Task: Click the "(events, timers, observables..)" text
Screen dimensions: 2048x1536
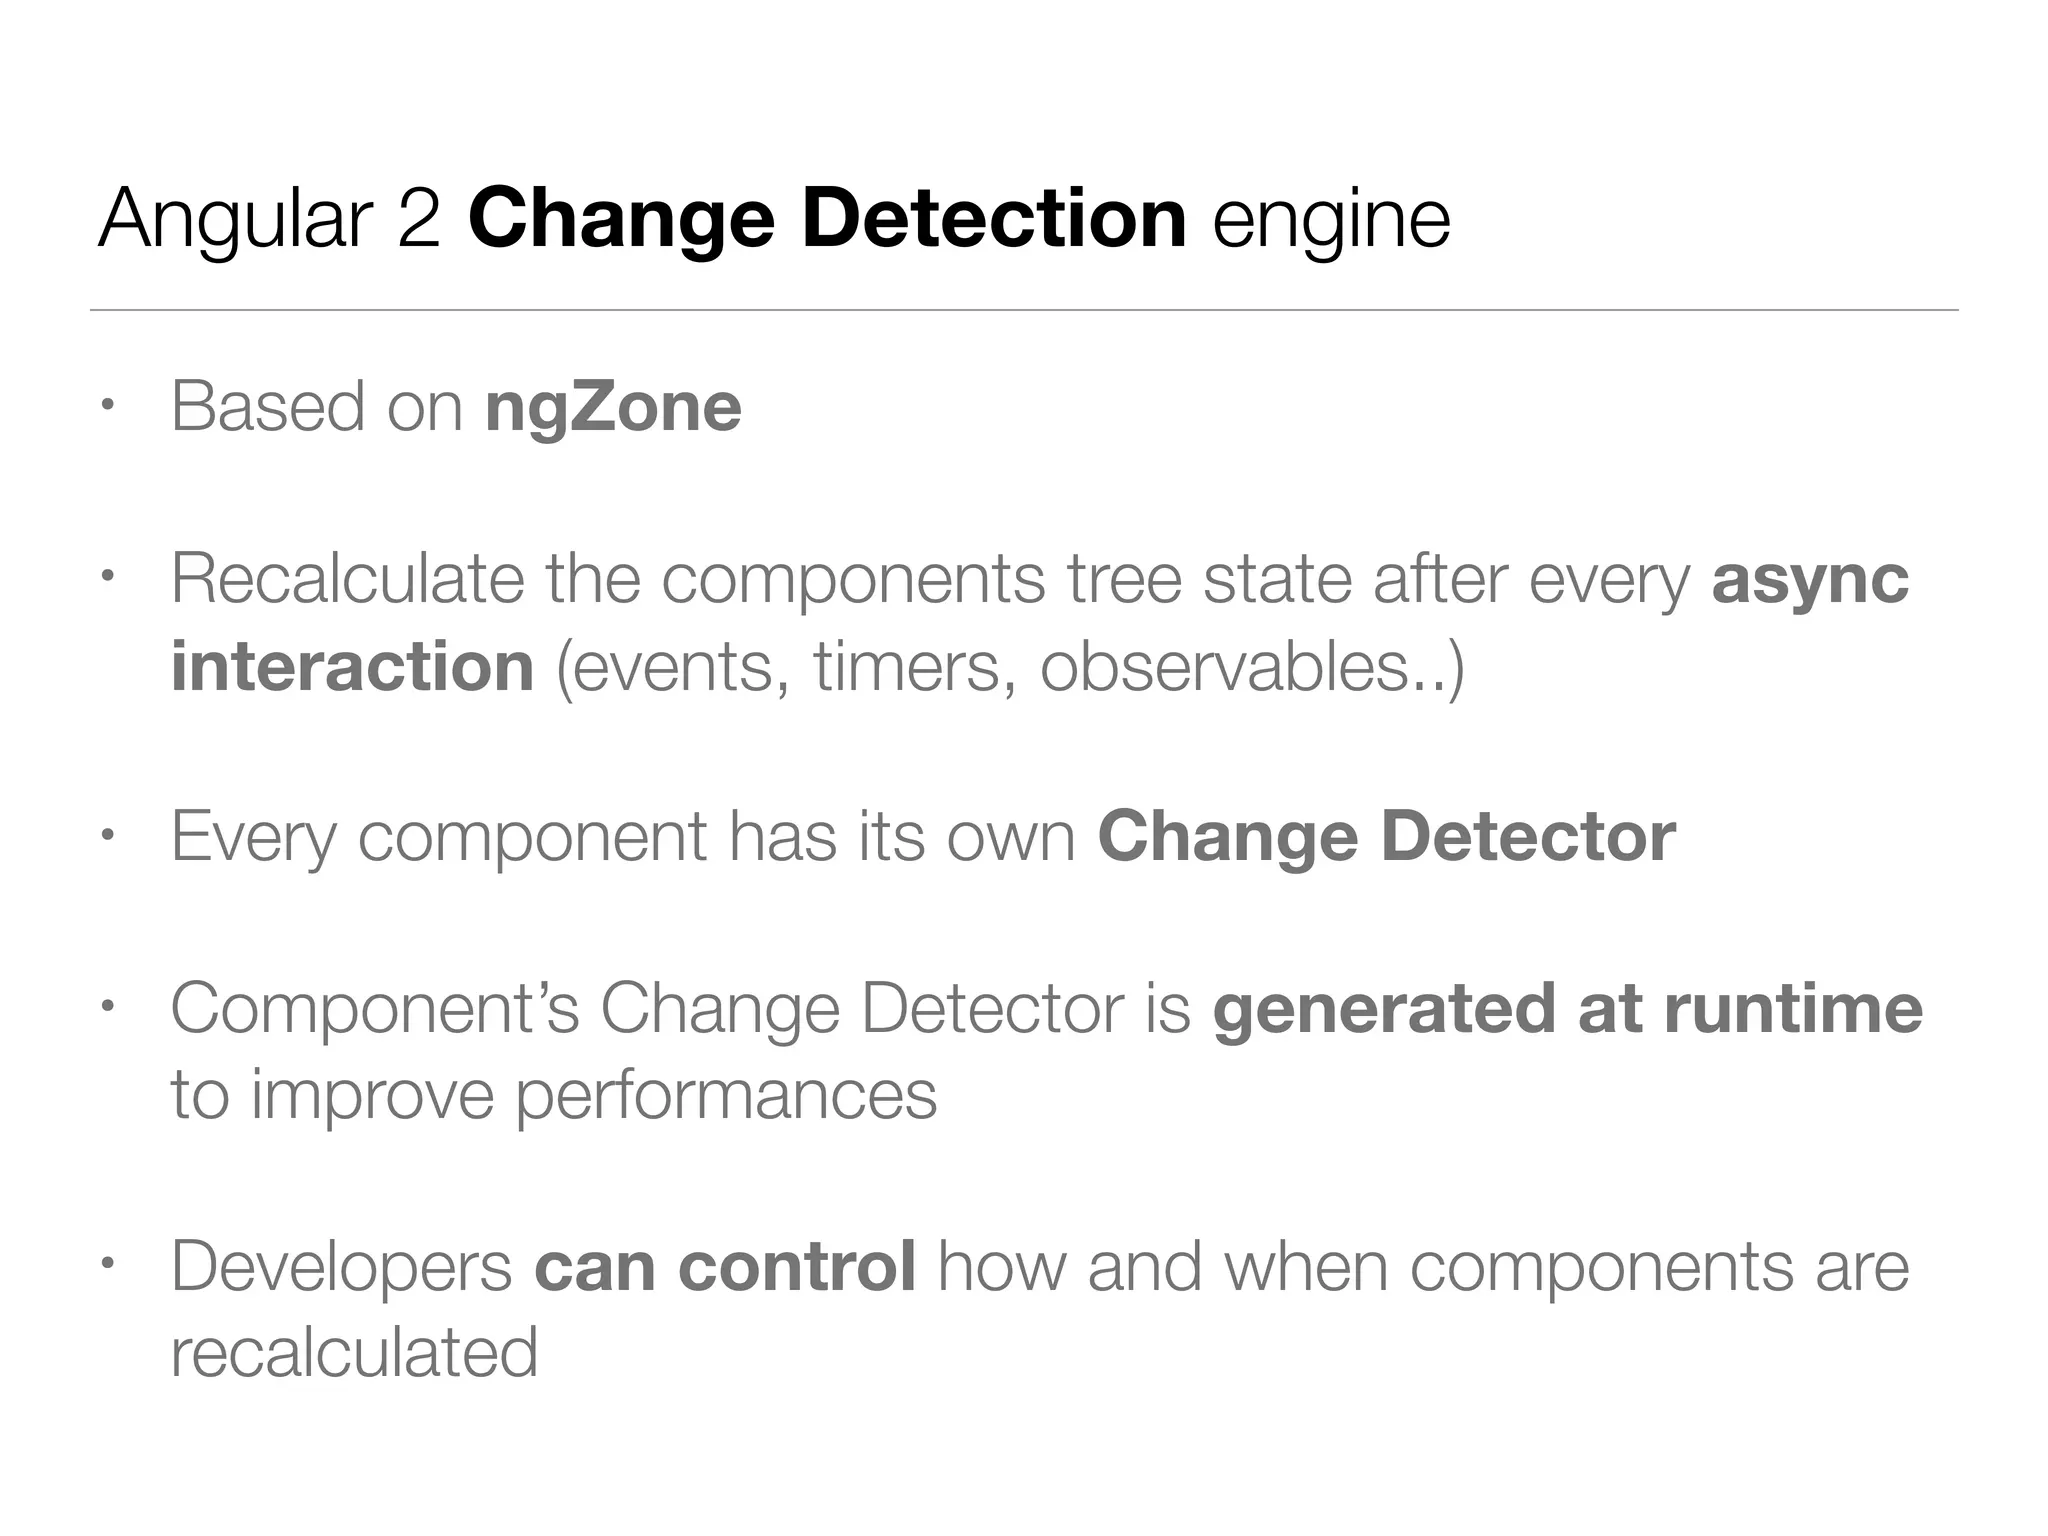Action: (x=1010, y=667)
